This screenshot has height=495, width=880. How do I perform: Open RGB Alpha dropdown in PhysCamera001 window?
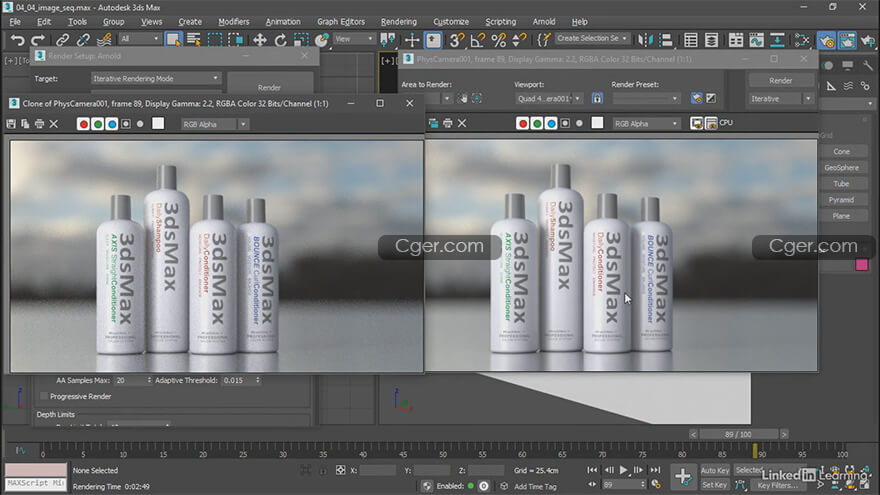pos(646,123)
